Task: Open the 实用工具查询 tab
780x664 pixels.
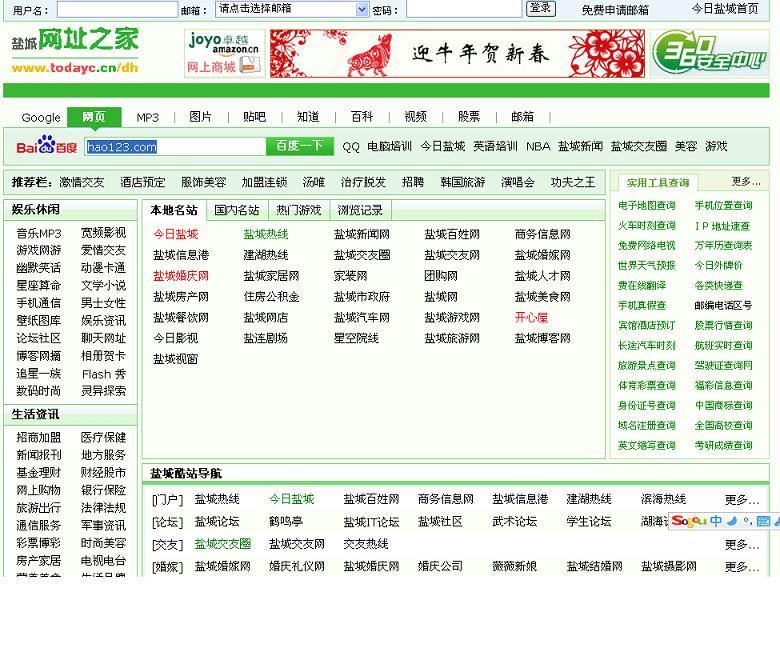Action: pyautogui.click(x=658, y=183)
